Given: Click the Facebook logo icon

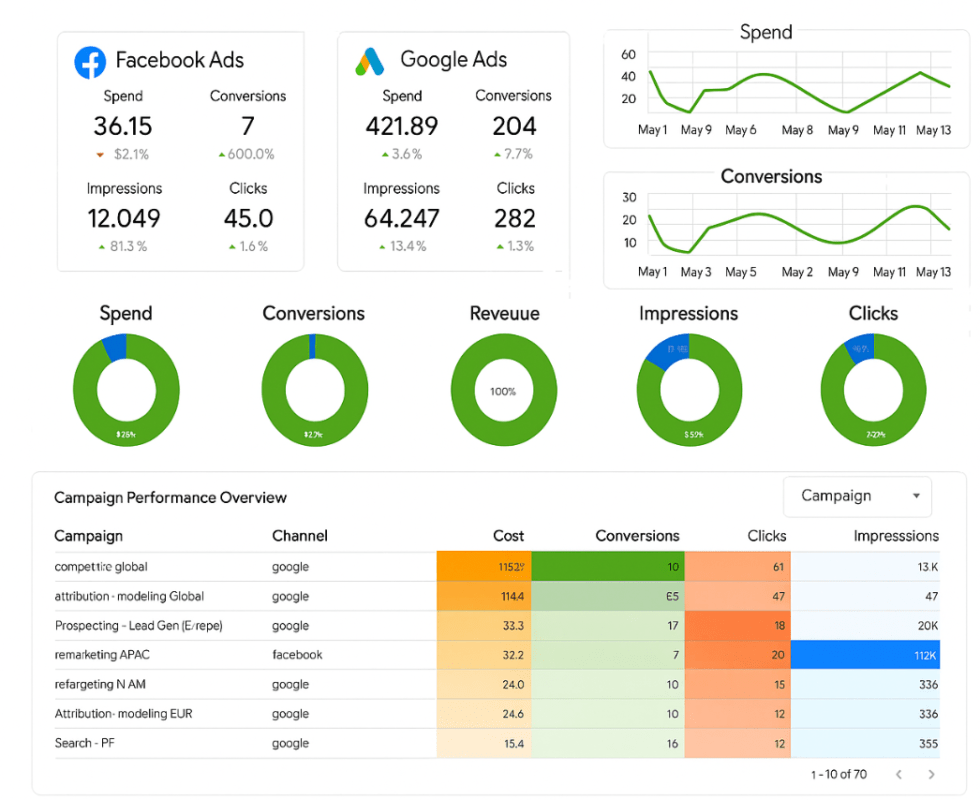Looking at the screenshot, I should pyautogui.click(x=90, y=62).
